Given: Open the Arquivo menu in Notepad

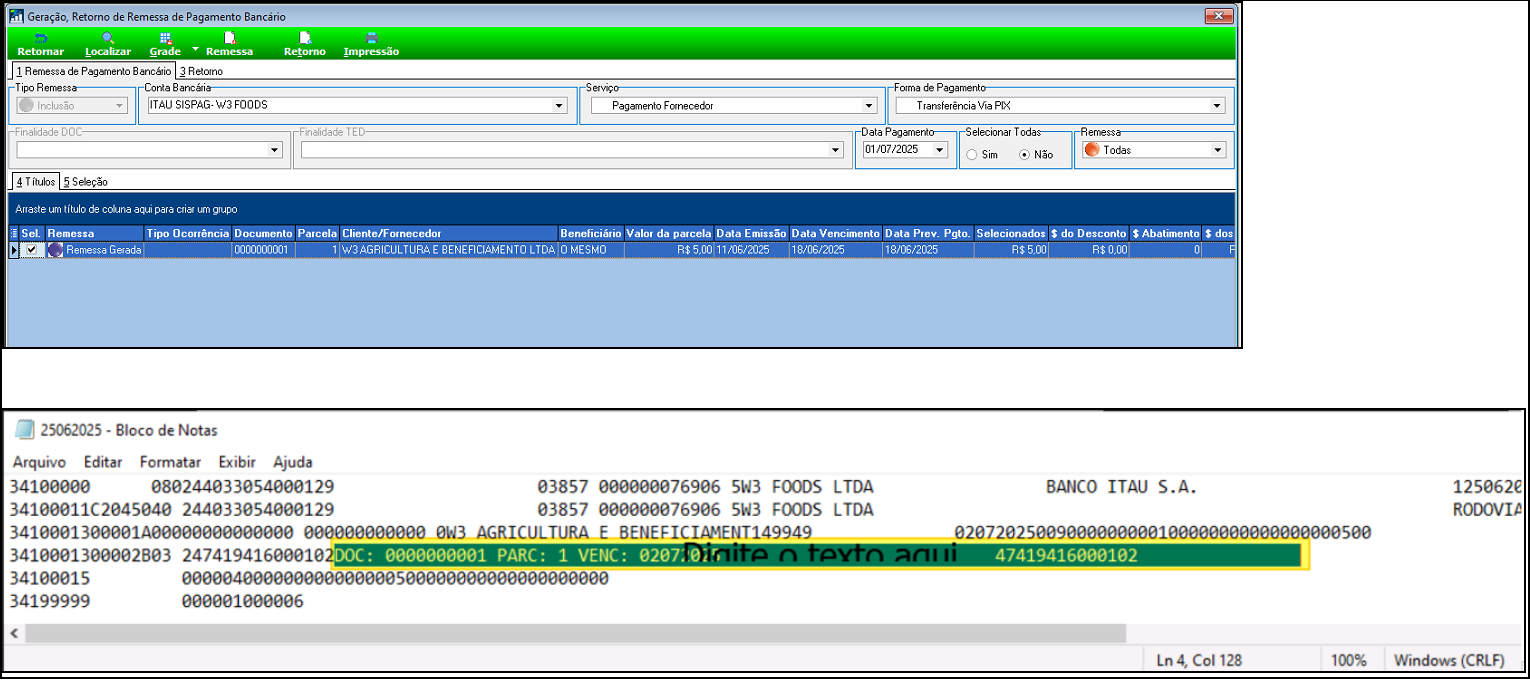Looking at the screenshot, I should [x=39, y=462].
